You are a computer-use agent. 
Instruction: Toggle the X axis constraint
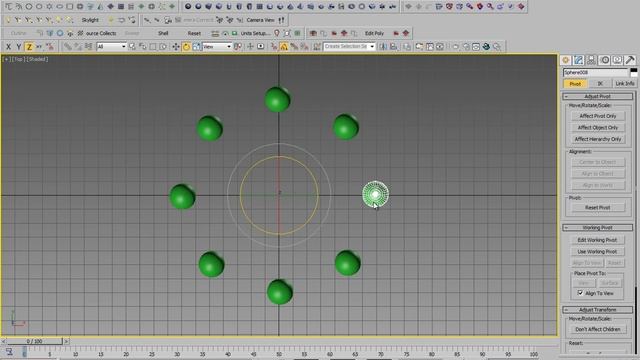(x=8, y=47)
